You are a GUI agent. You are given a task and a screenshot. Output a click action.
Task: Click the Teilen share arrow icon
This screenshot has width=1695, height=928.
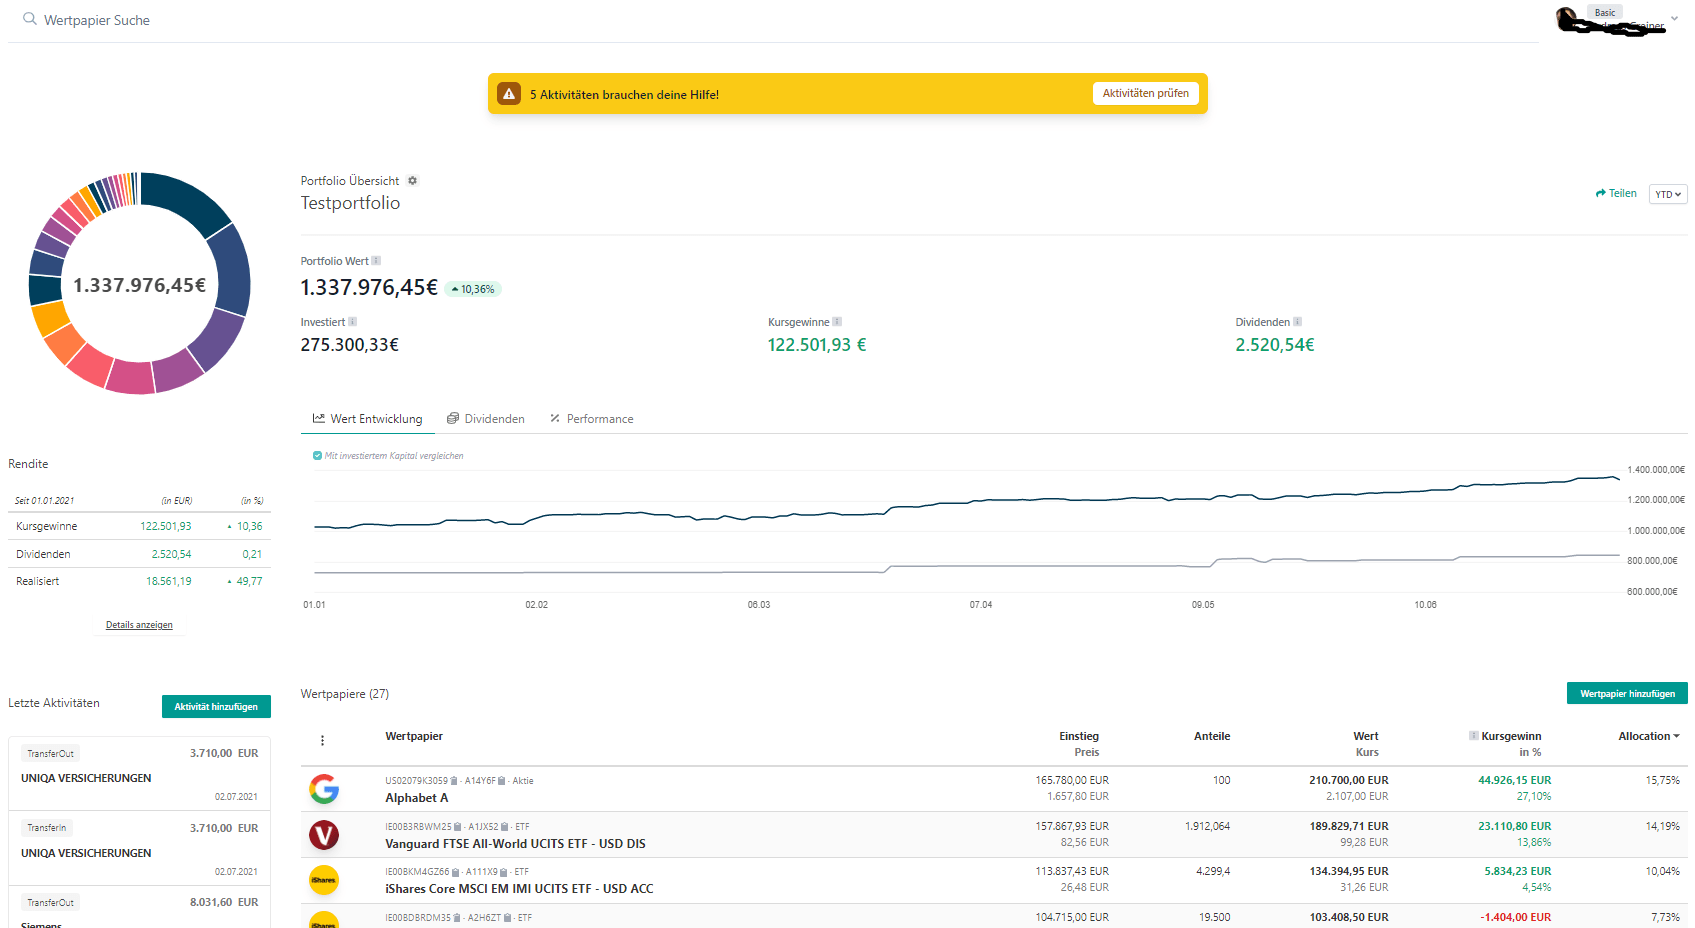pyautogui.click(x=1600, y=194)
